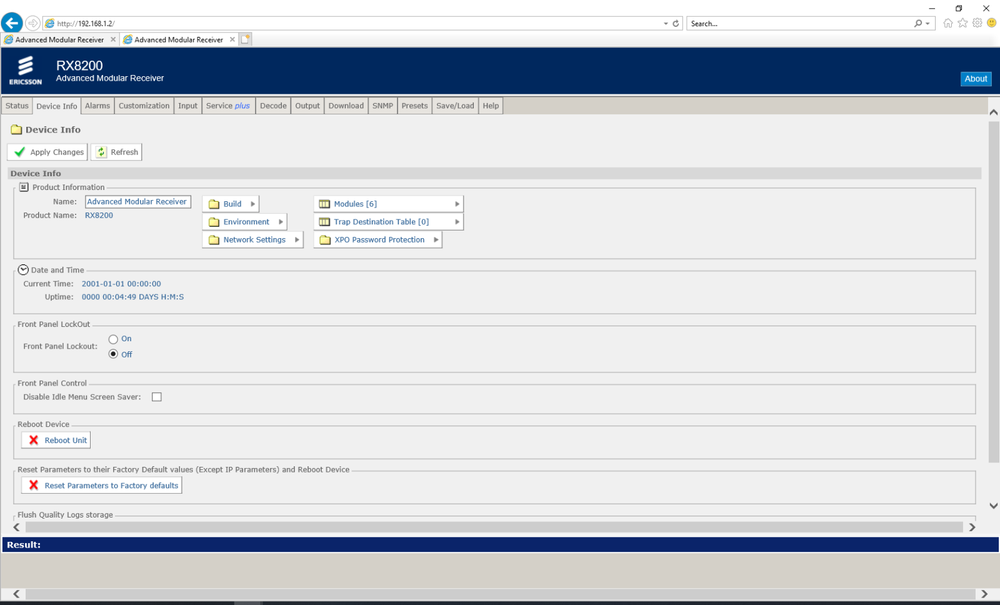The image size is (1000, 605).
Task: Open browser settings gear icon
Action: point(976,23)
